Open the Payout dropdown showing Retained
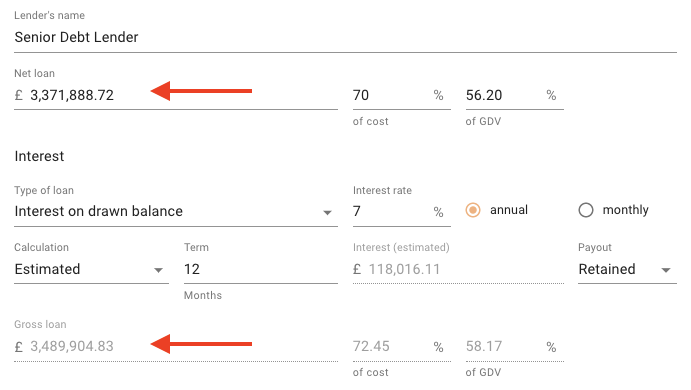The image size is (691, 390). coord(627,269)
